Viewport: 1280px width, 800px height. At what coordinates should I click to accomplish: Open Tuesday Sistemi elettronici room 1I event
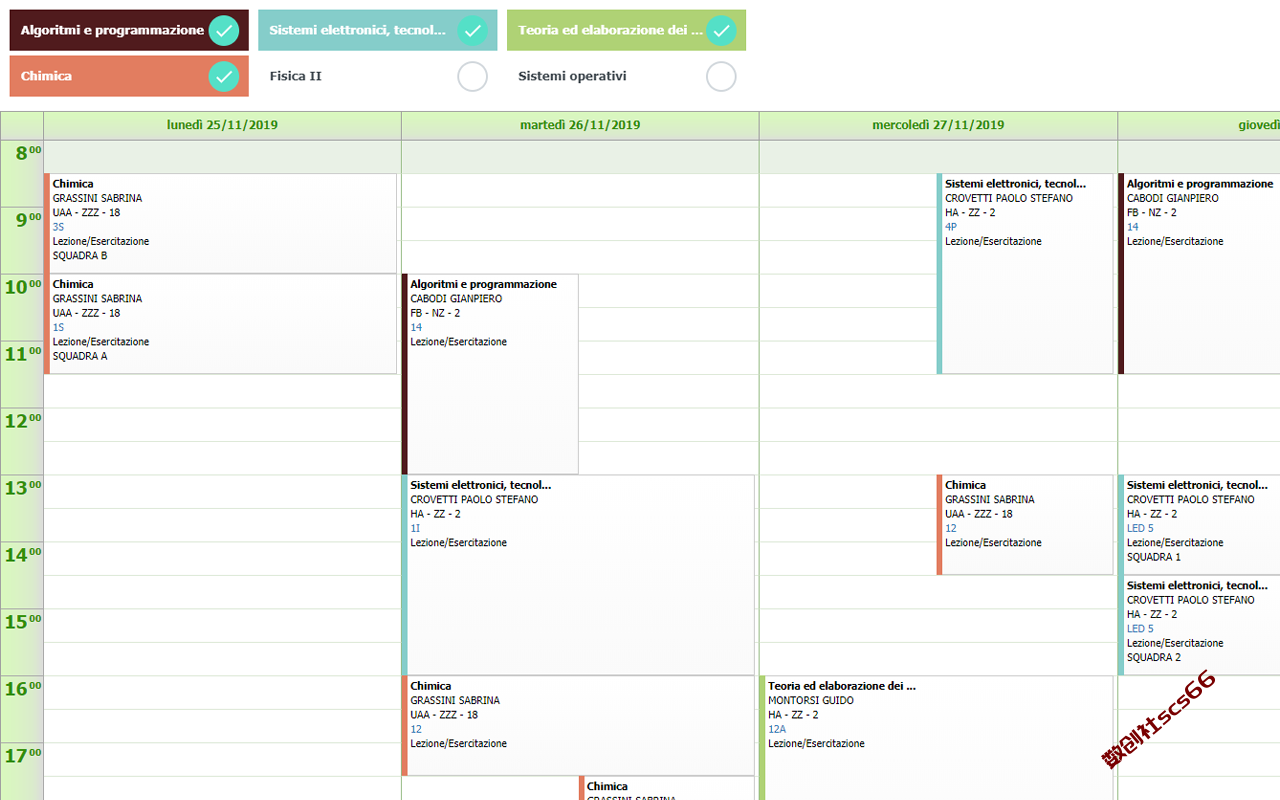click(x=578, y=575)
